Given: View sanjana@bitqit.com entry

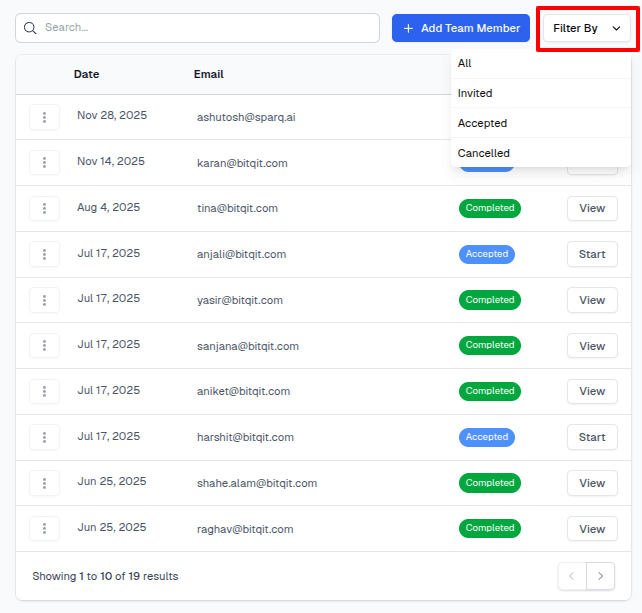Looking at the screenshot, I should pyautogui.click(x=592, y=346).
